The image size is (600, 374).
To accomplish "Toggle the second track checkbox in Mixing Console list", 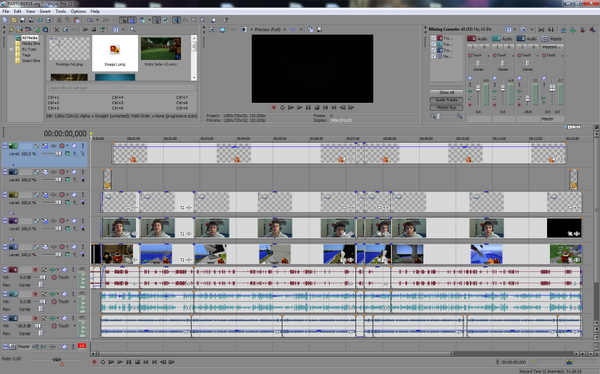I will [x=434, y=44].
